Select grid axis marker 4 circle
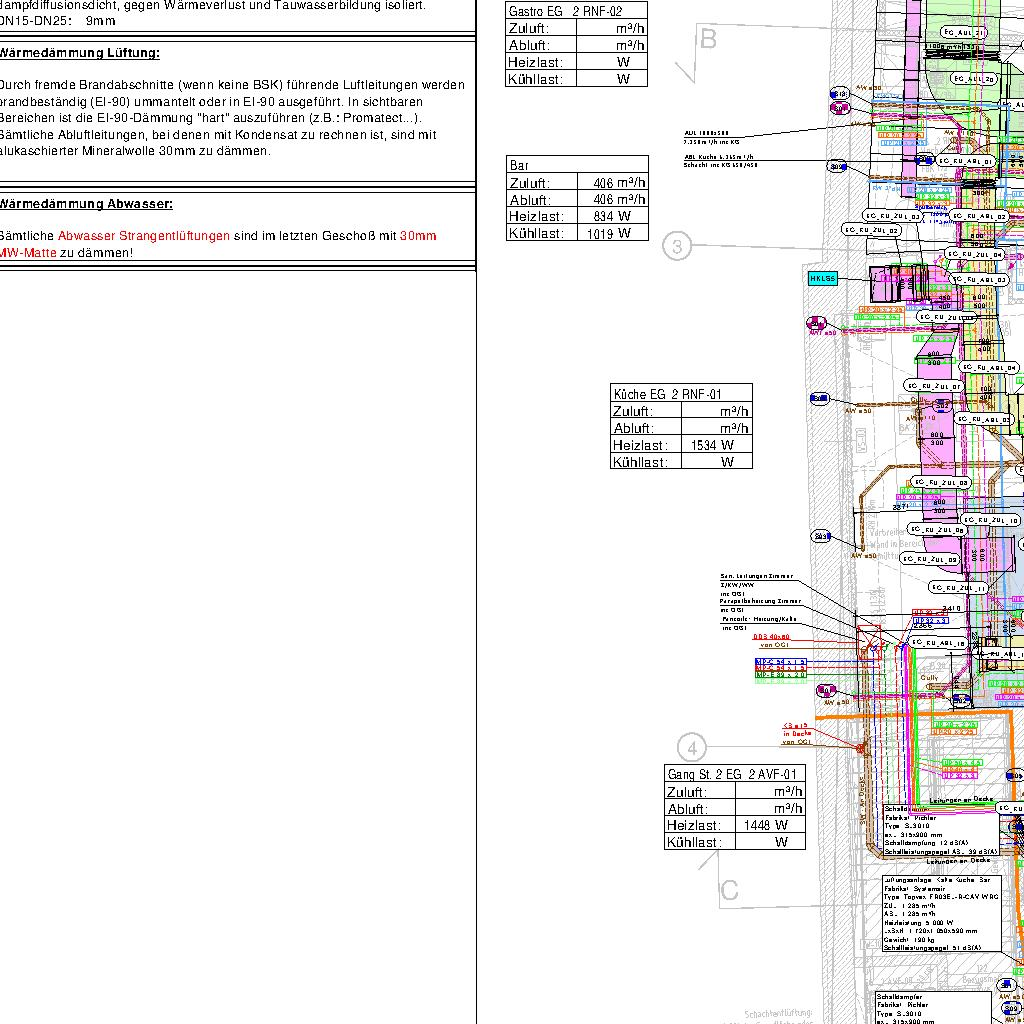The height and width of the screenshot is (1024, 1024). pos(692,747)
